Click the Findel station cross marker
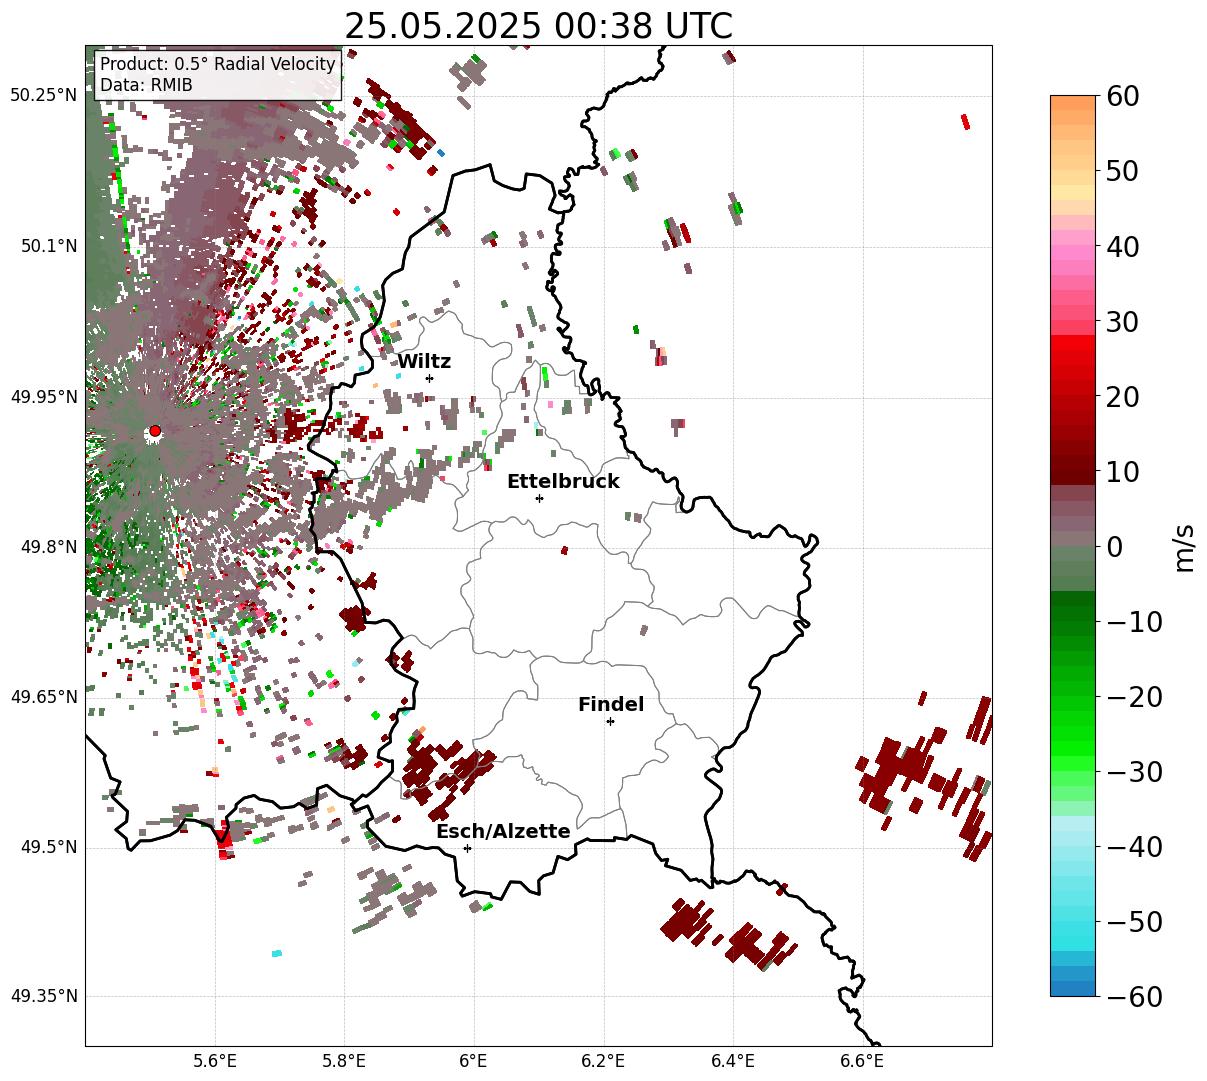Image resolution: width=1207 pixels, height=1081 pixels. 610,721
